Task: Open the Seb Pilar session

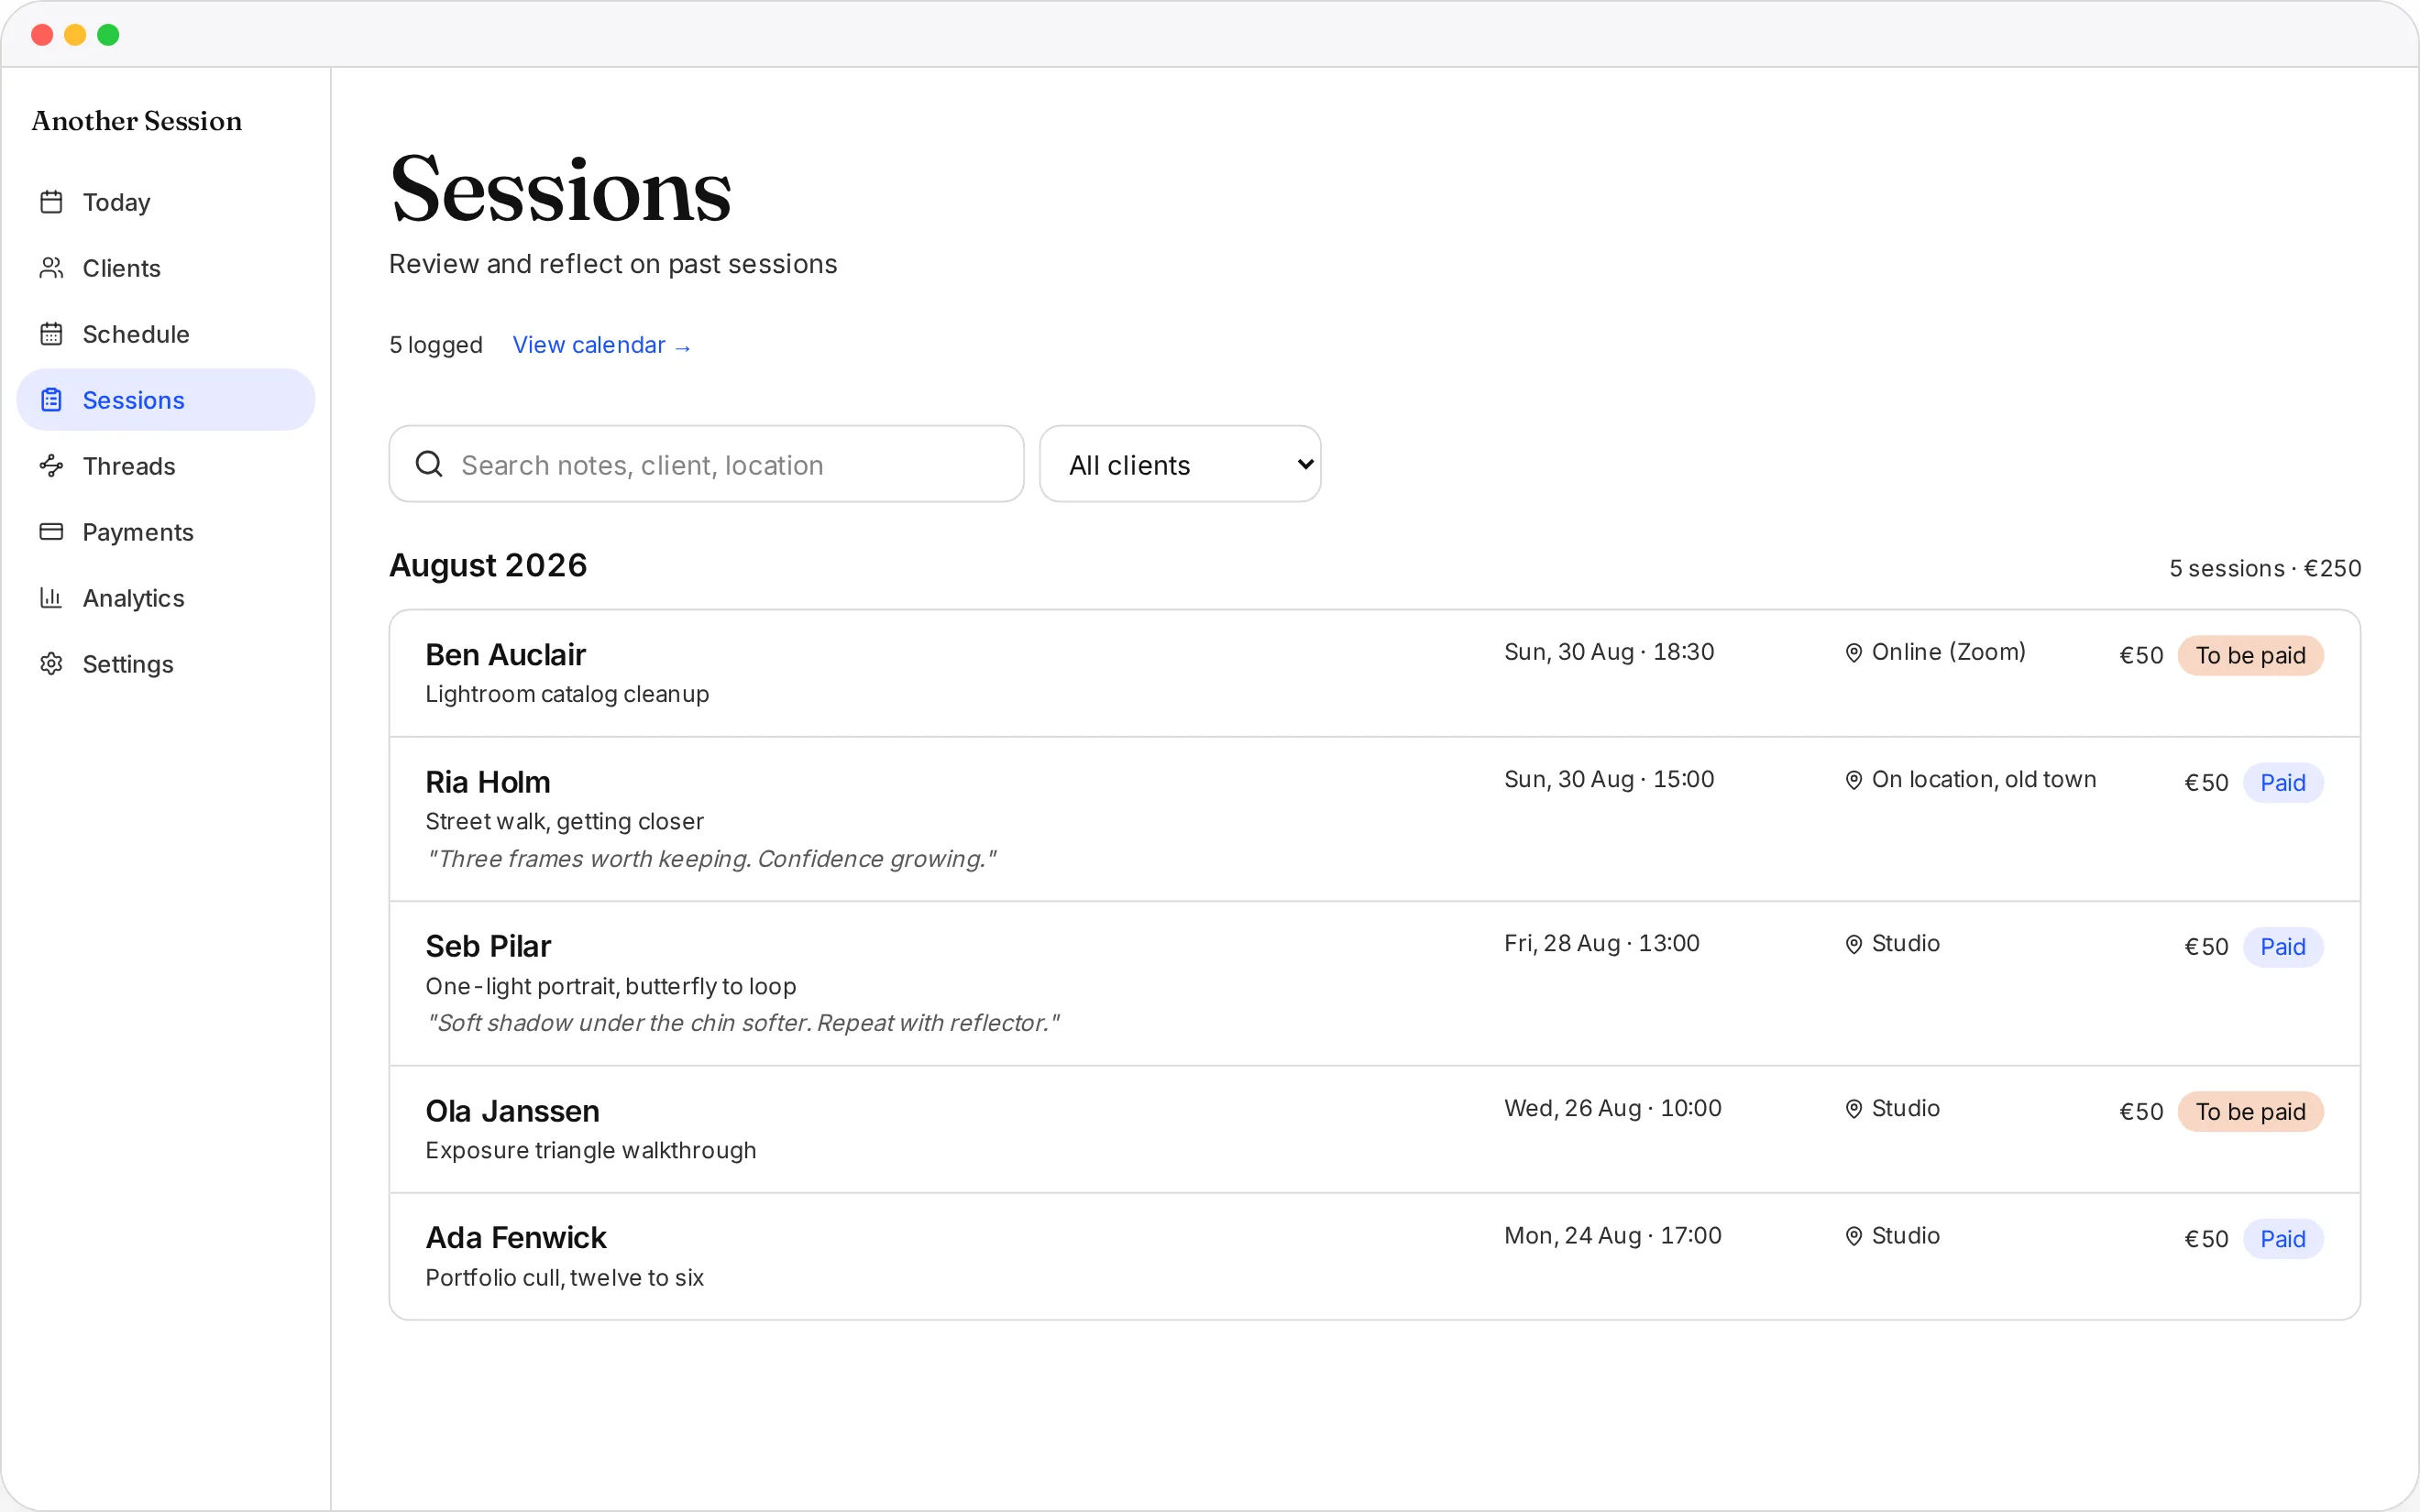Action: click(1374, 984)
